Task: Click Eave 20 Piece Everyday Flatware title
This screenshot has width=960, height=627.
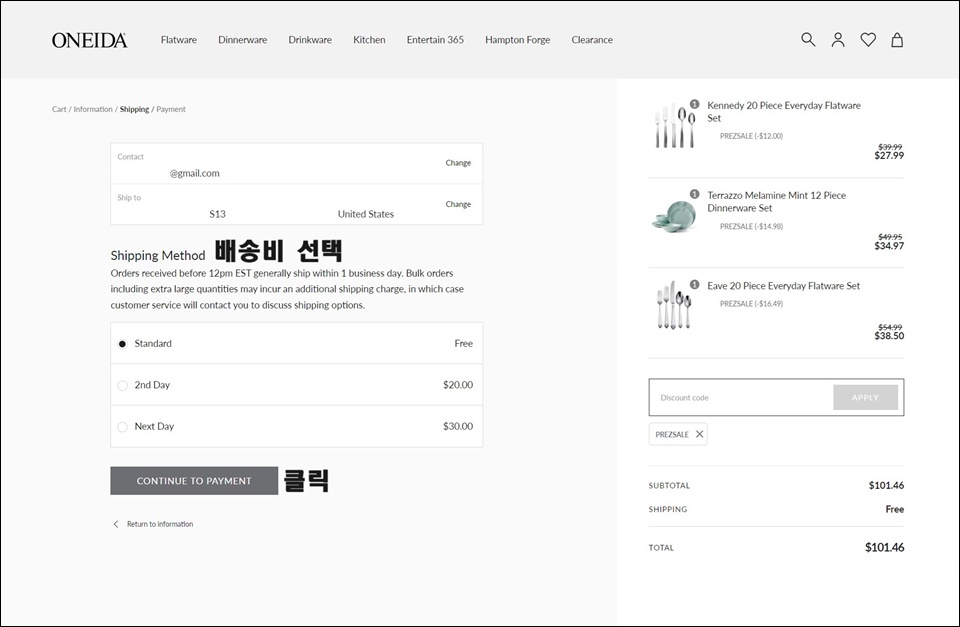Action: pos(784,285)
